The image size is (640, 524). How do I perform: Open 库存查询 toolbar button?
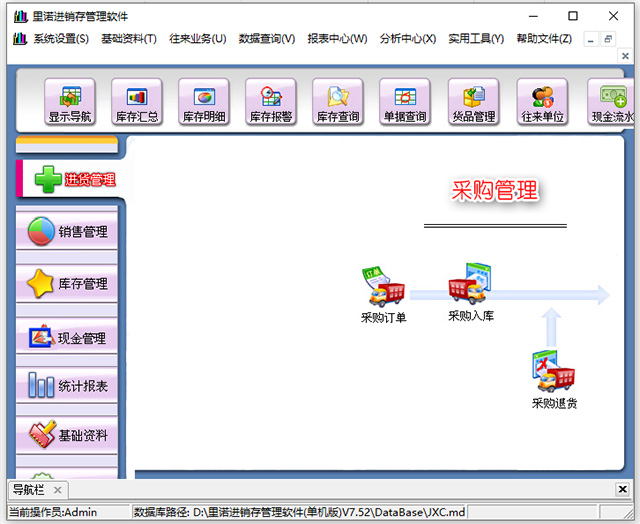[338, 102]
